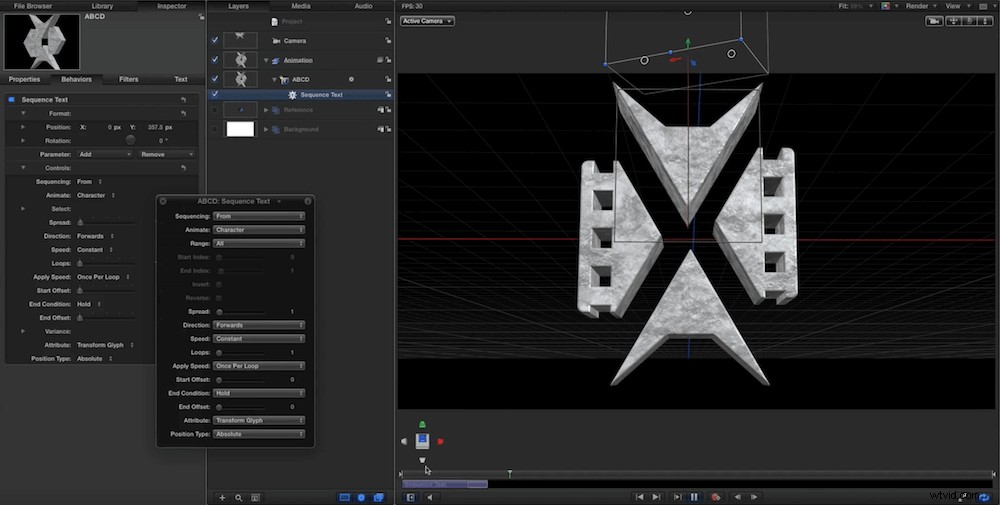Click the lock icon on Camera layer

pyautogui.click(x=388, y=40)
